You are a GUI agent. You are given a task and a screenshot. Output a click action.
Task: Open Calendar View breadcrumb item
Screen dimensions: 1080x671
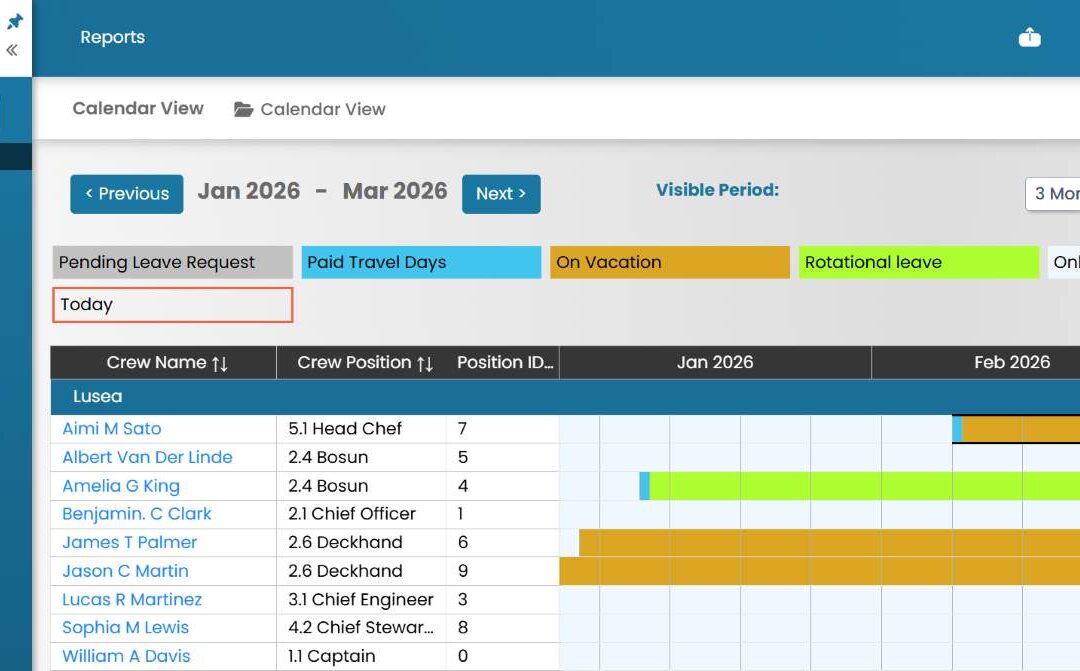pyautogui.click(x=323, y=109)
